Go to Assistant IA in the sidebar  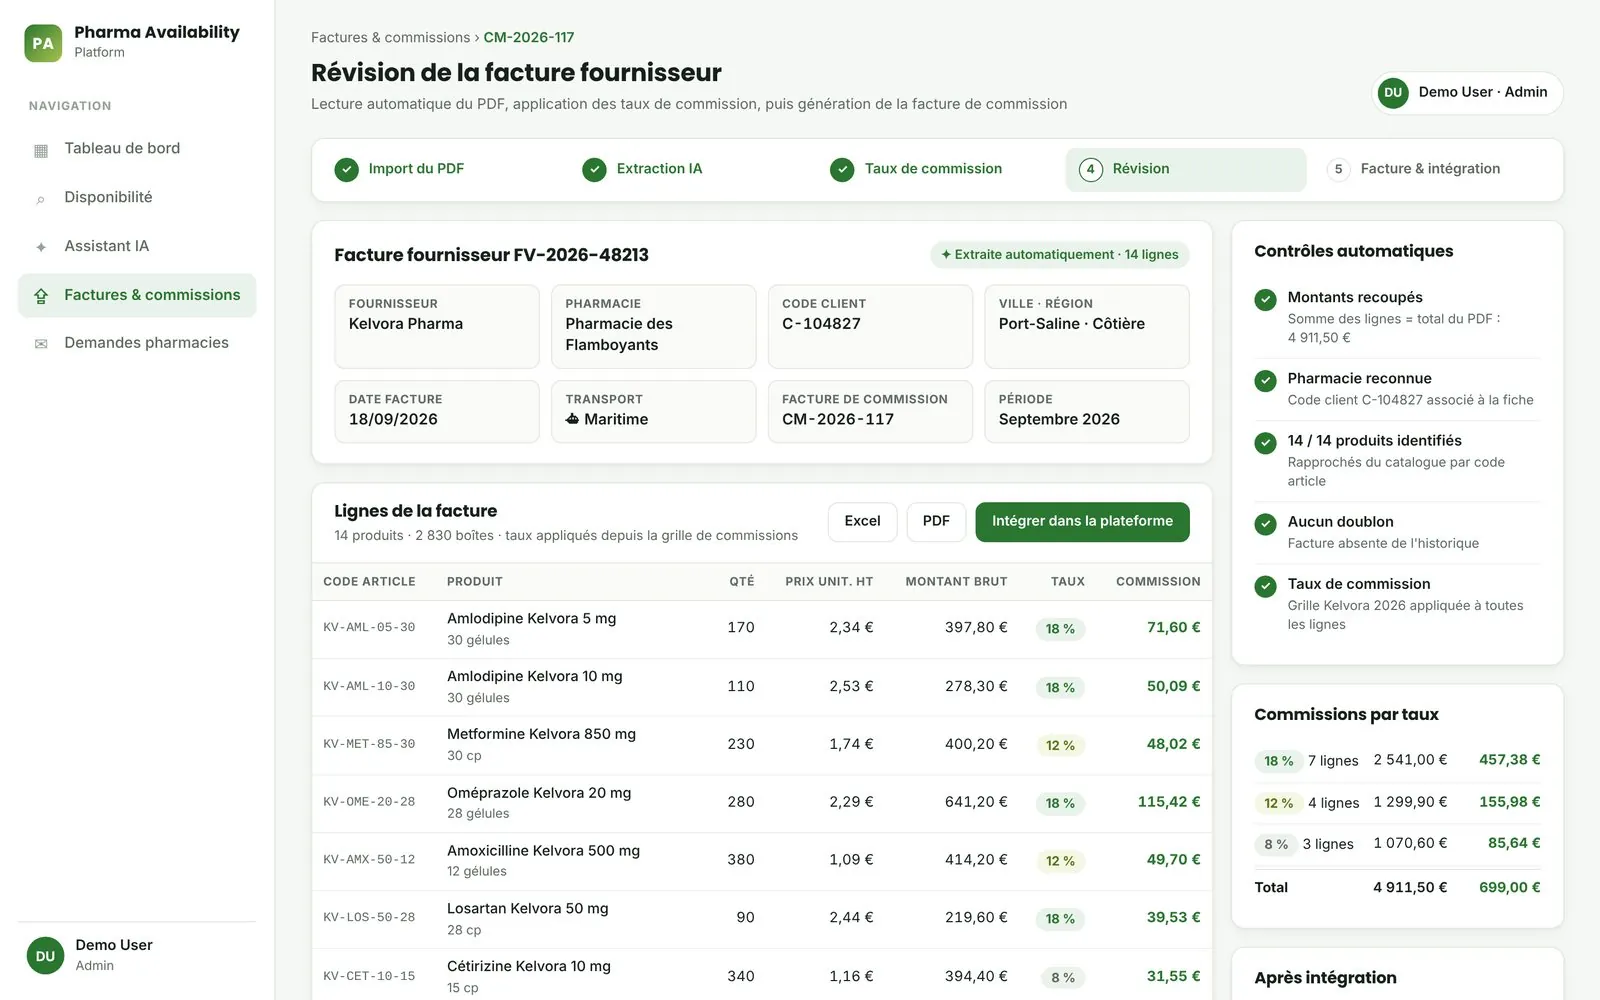point(137,246)
